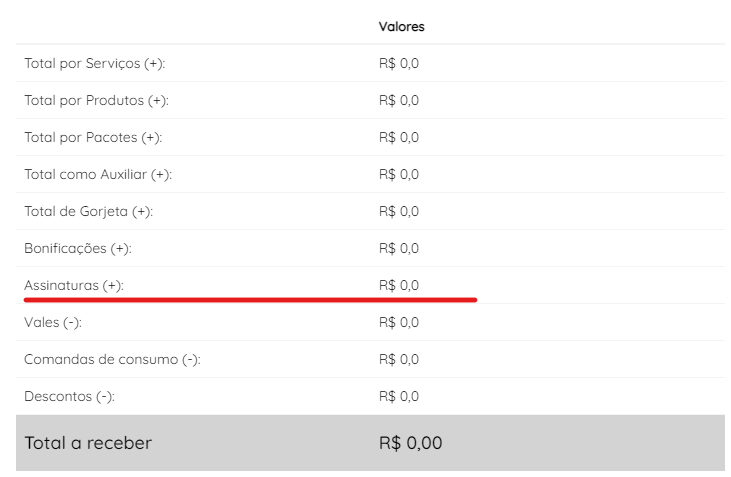Click the Total como Auxiliar R$ 0,0 value

click(x=399, y=174)
